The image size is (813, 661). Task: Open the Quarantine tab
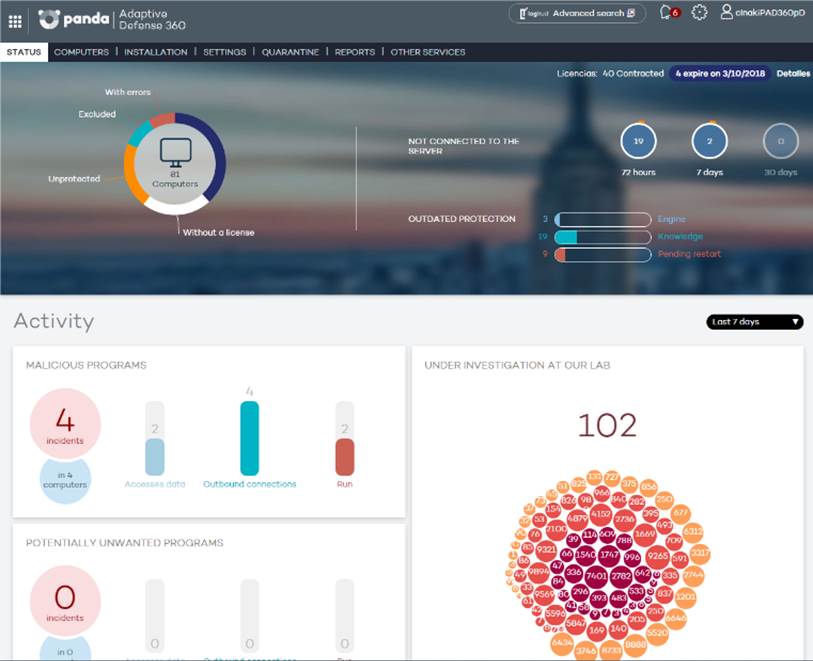[290, 52]
